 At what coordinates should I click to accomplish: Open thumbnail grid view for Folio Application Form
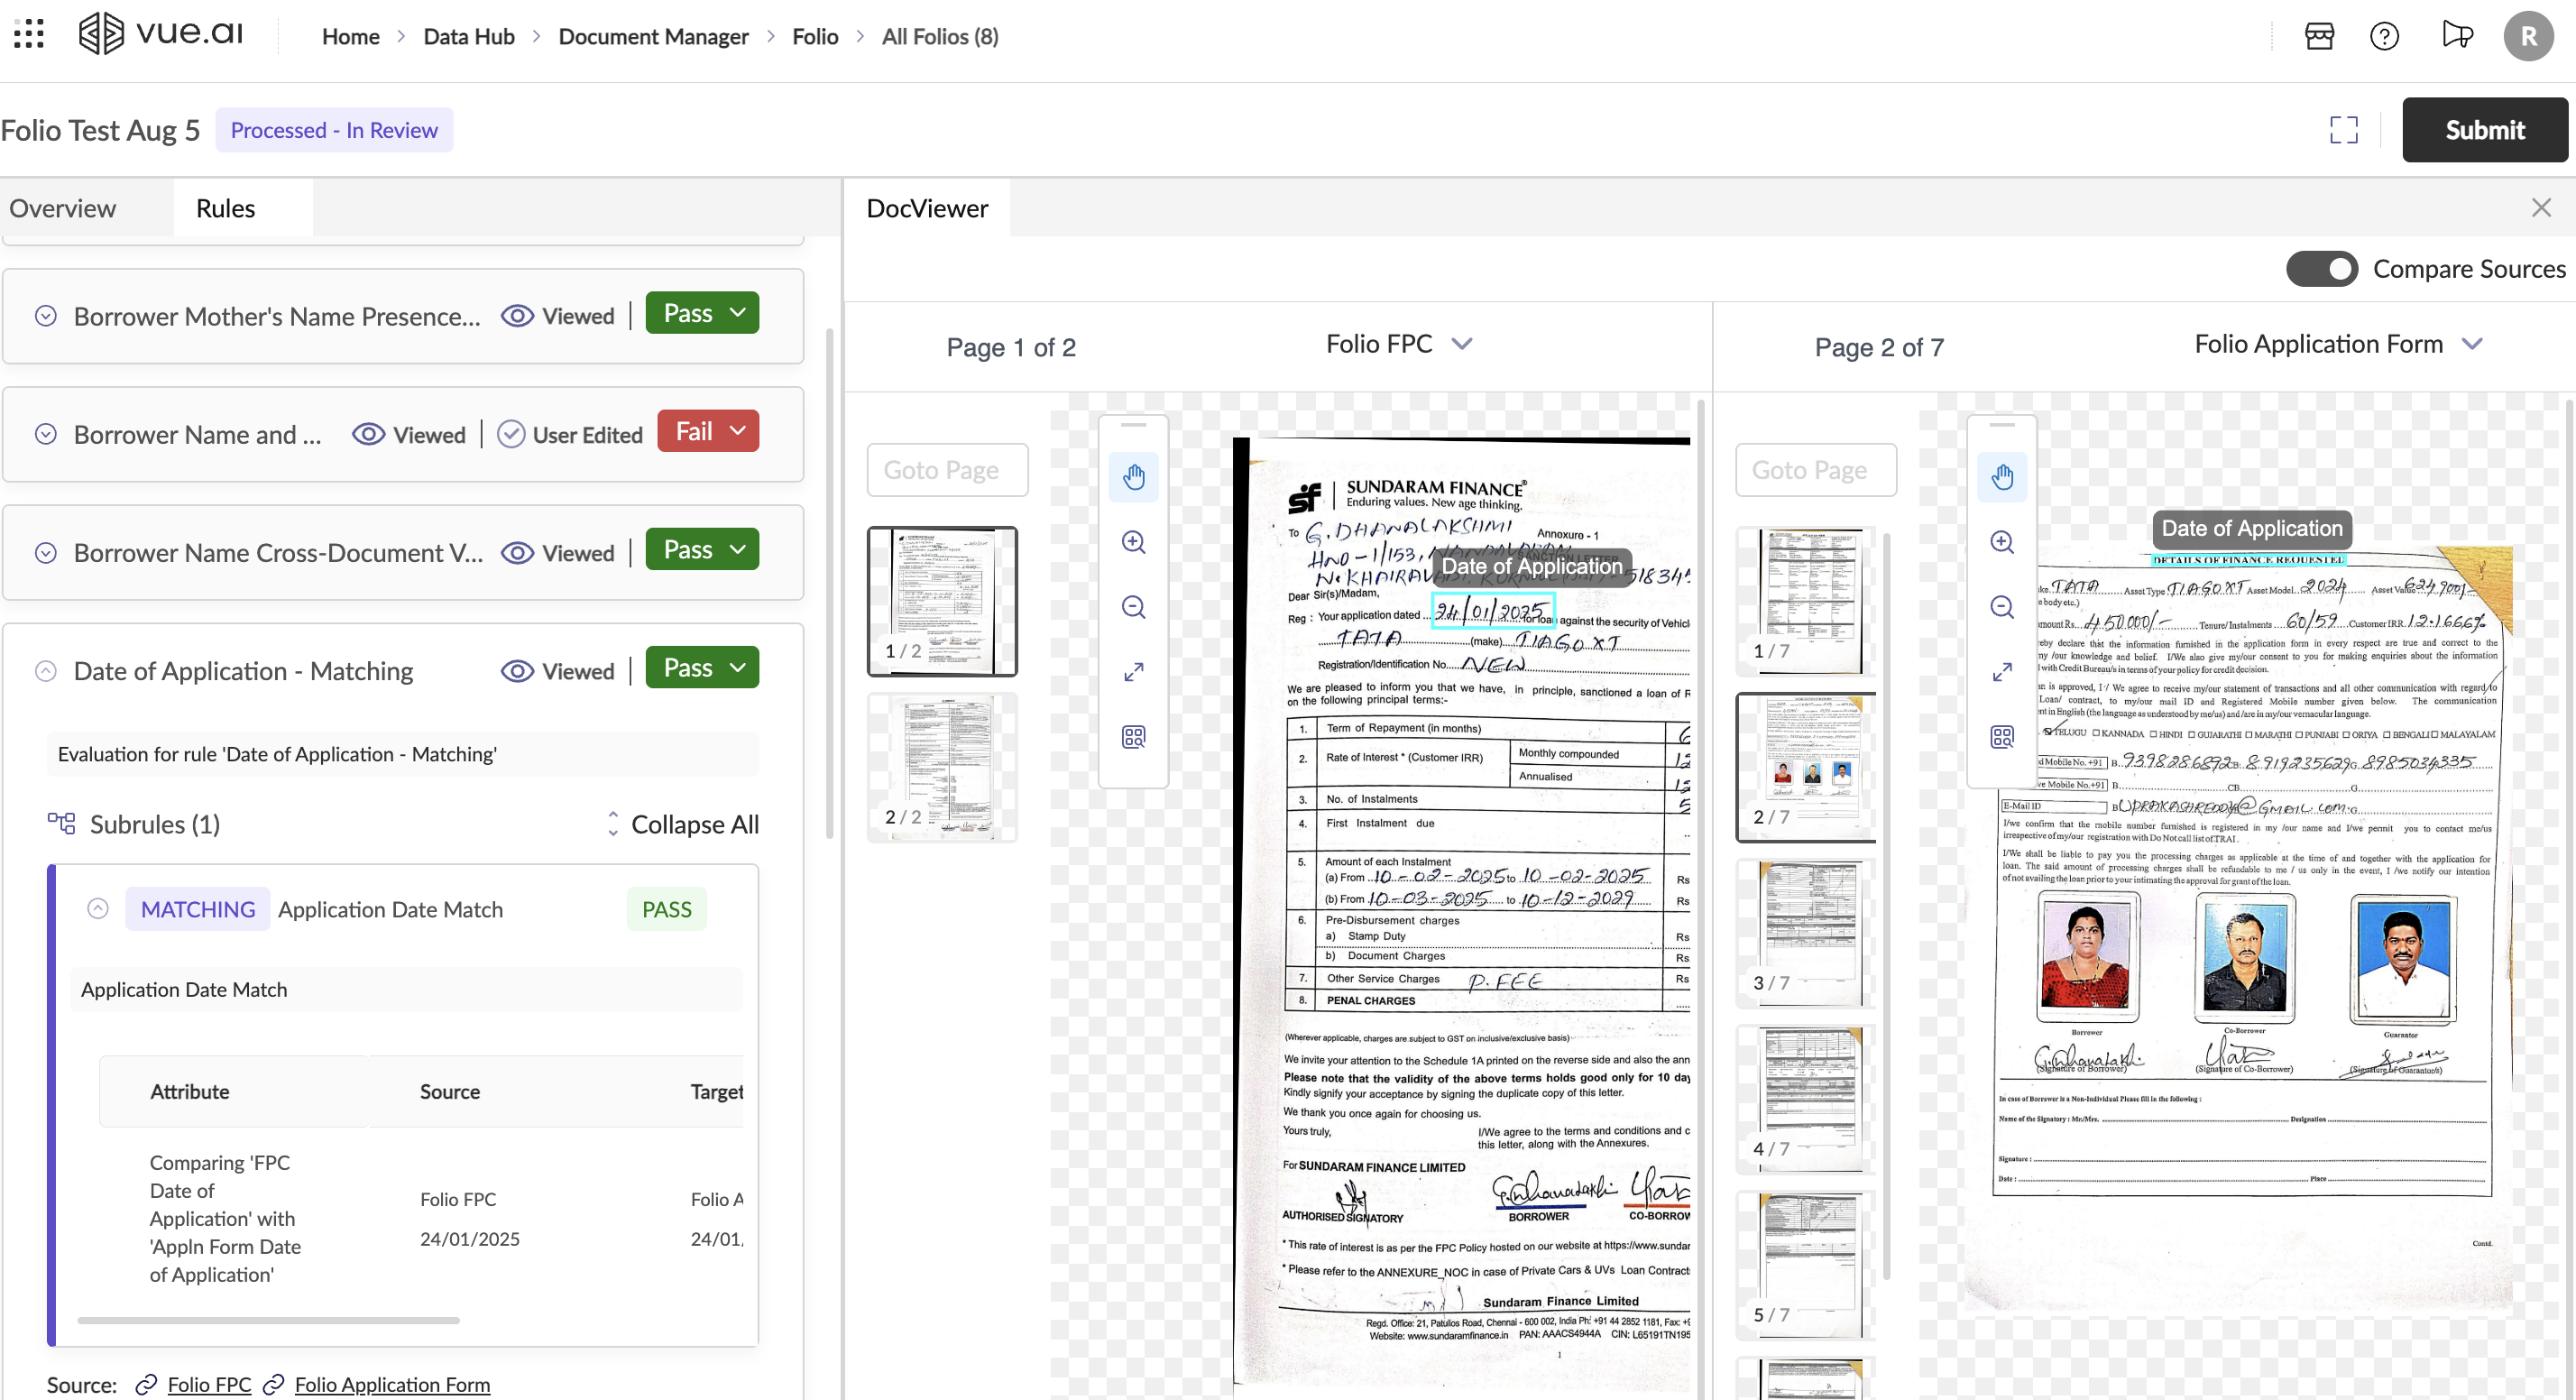2002,737
